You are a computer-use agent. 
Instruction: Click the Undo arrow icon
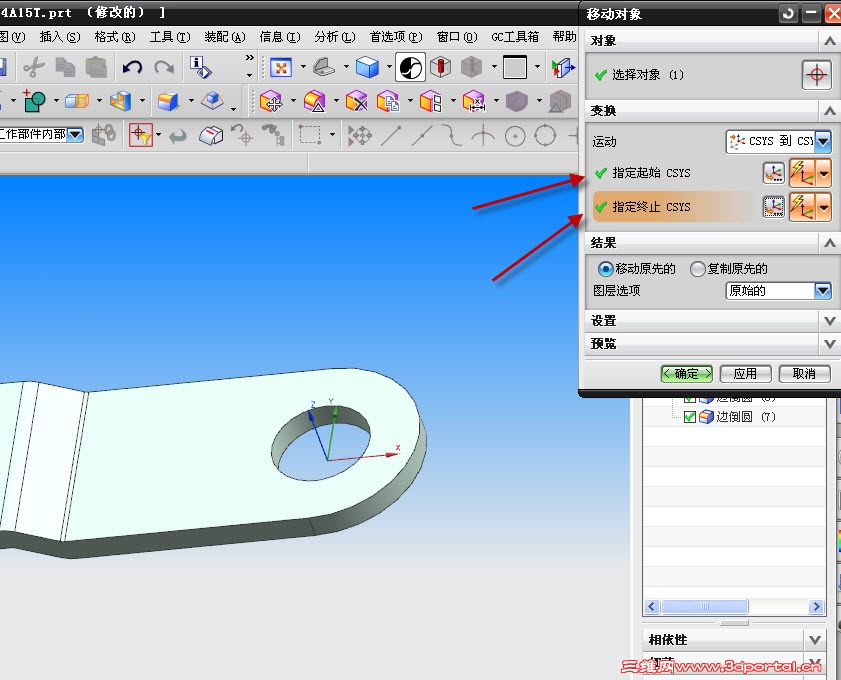(x=132, y=67)
